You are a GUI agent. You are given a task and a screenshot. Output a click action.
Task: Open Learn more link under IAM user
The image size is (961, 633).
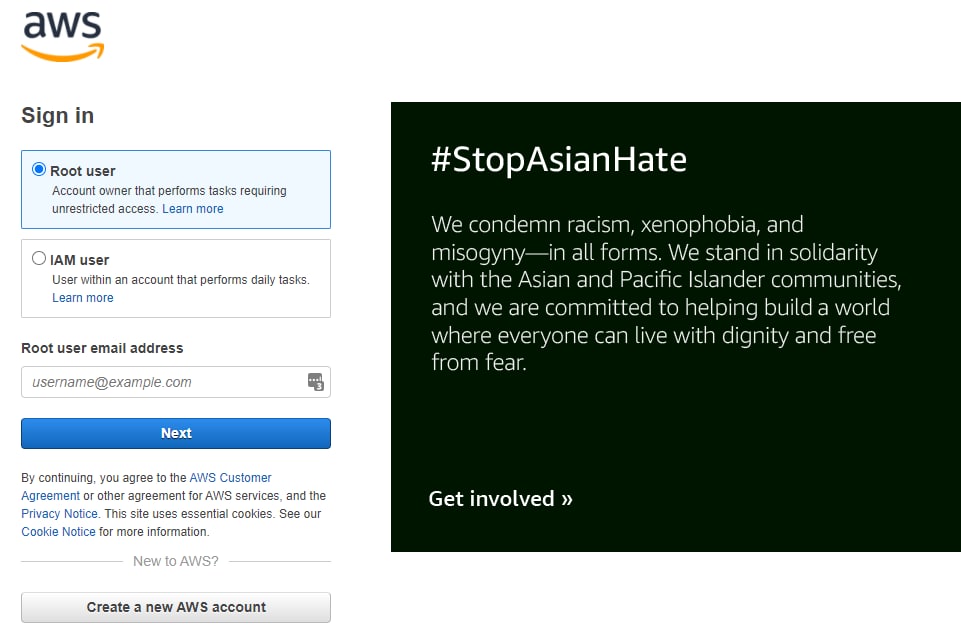tap(83, 298)
